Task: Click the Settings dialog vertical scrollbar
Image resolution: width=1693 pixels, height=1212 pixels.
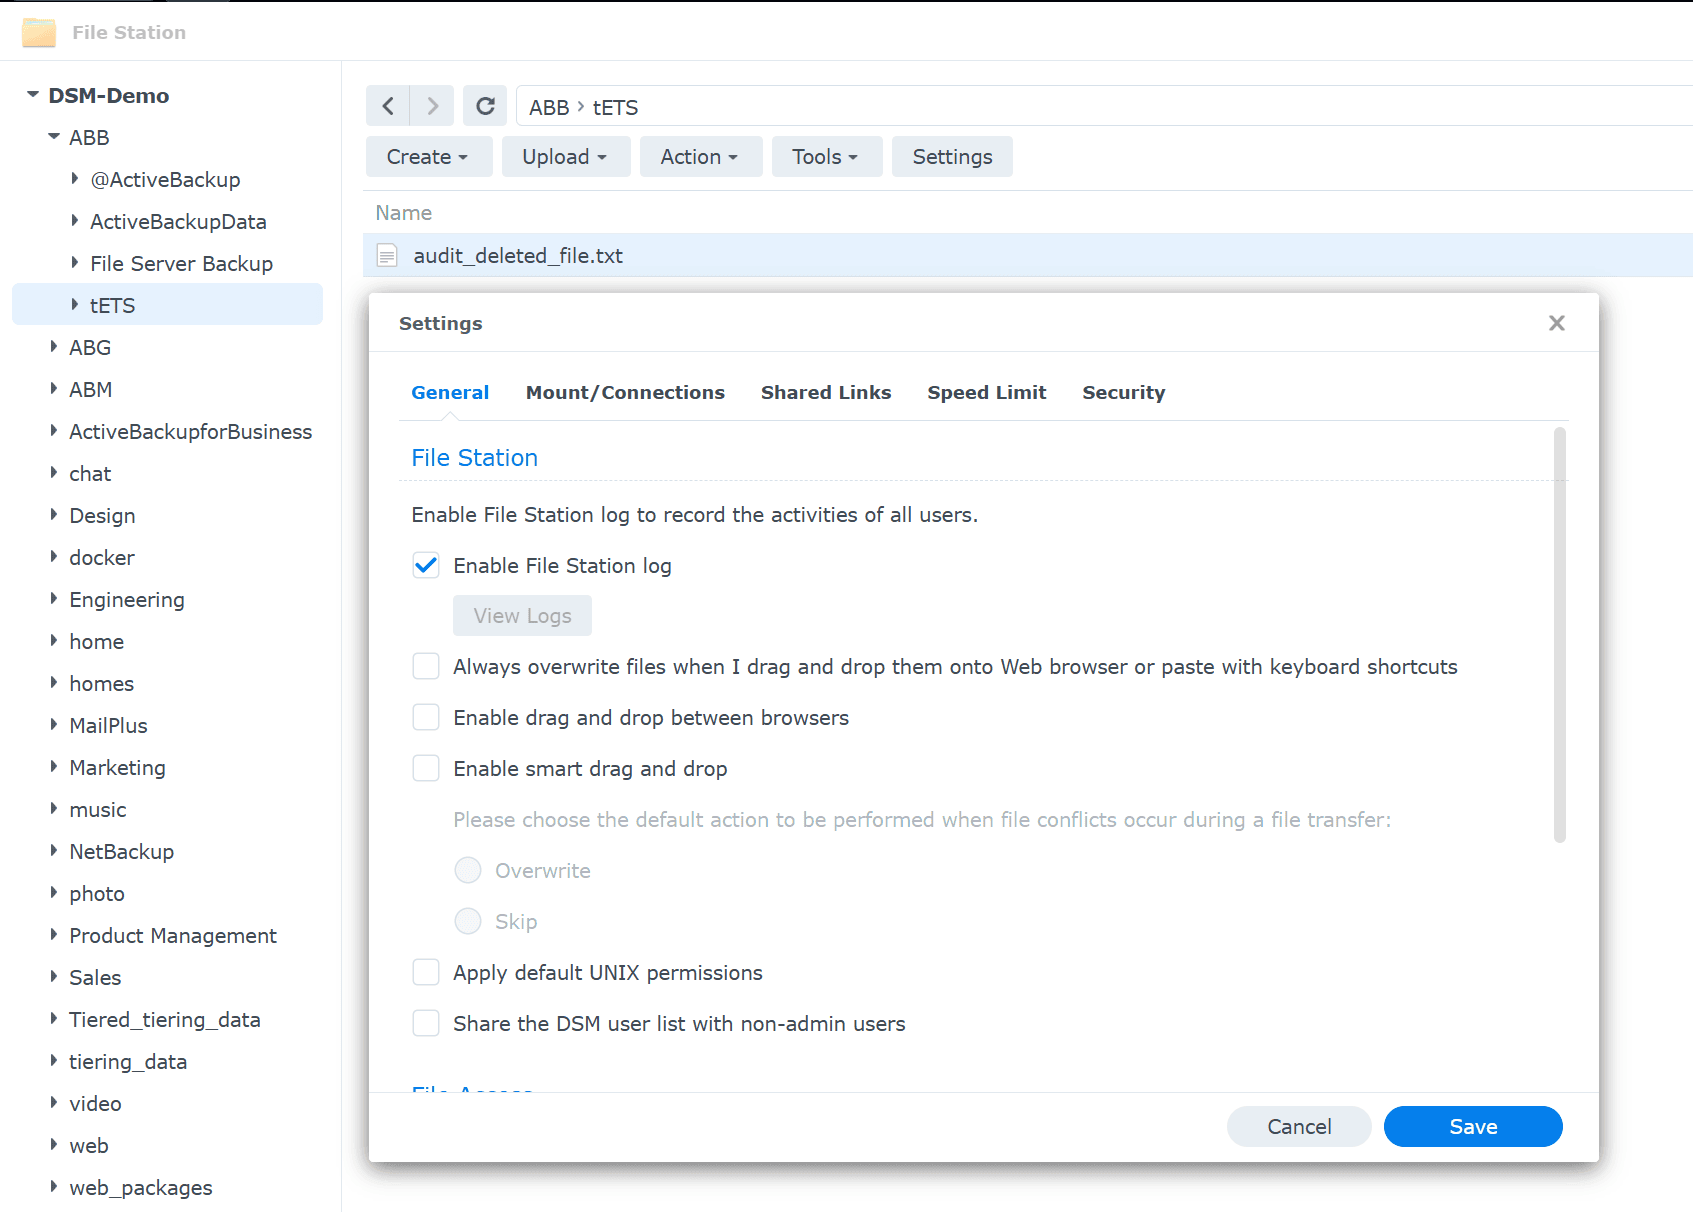Action: click(x=1560, y=635)
